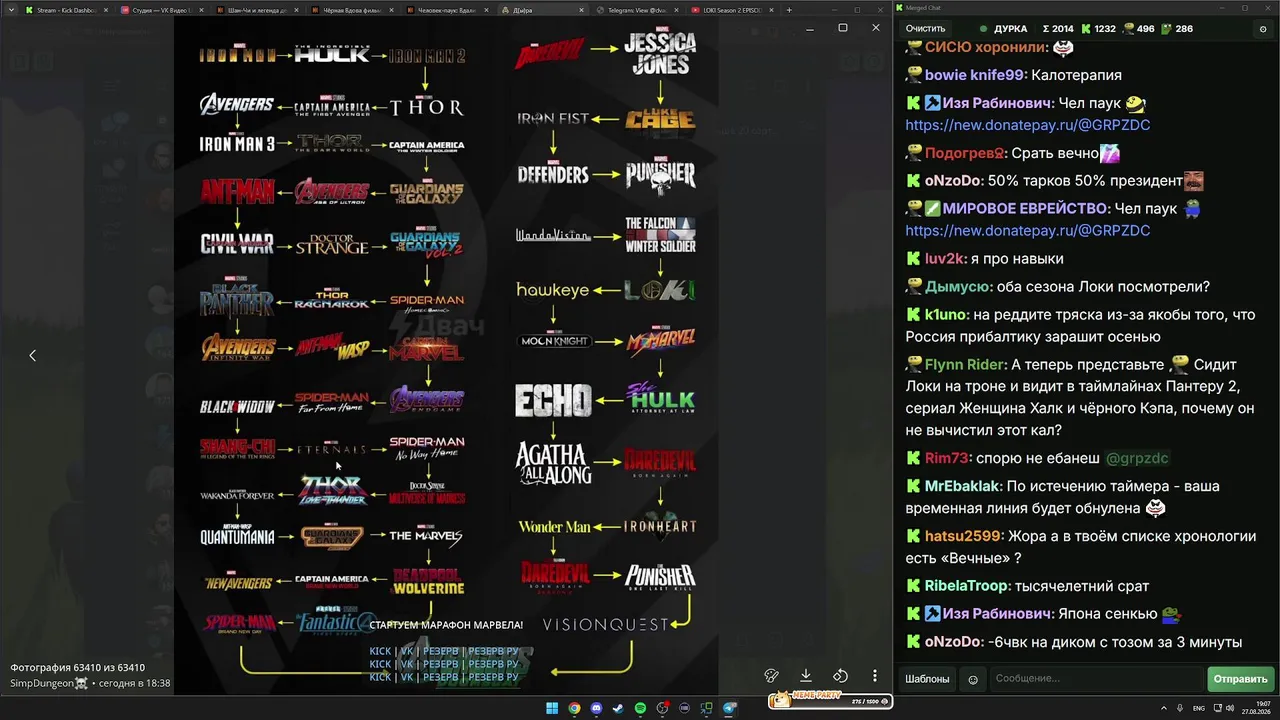Click the Фотография 63410 из 63410 counter
This screenshot has height=720, width=1280.
(78, 667)
